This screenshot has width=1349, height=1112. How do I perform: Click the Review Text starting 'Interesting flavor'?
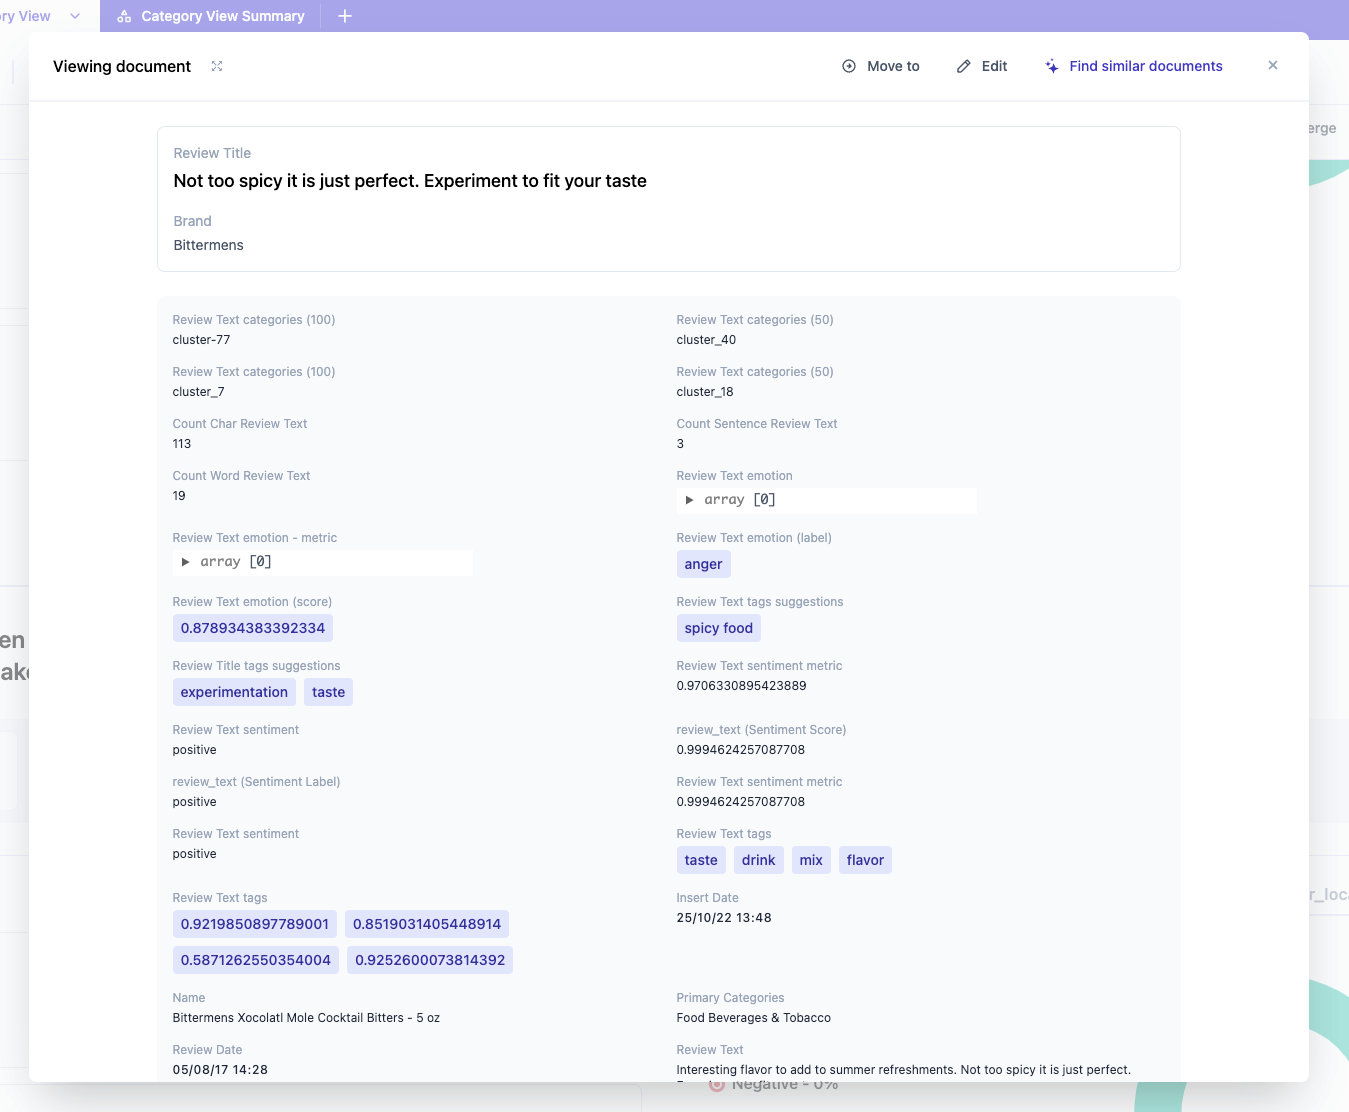tap(904, 1070)
